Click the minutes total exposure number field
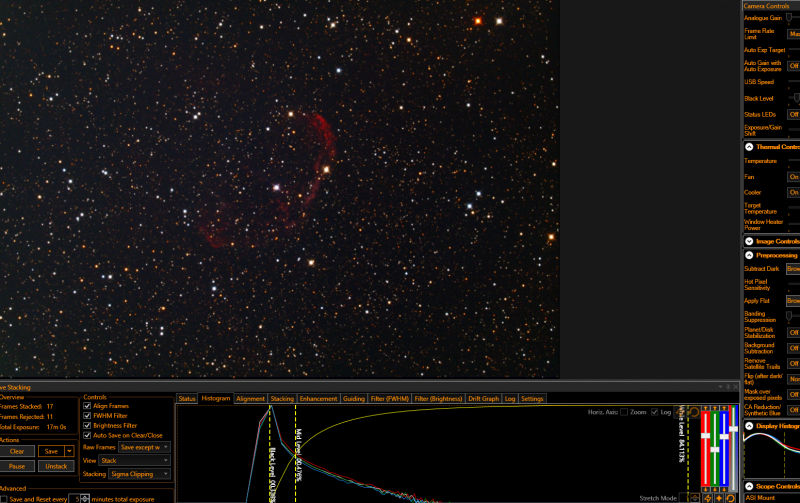 (x=74, y=499)
